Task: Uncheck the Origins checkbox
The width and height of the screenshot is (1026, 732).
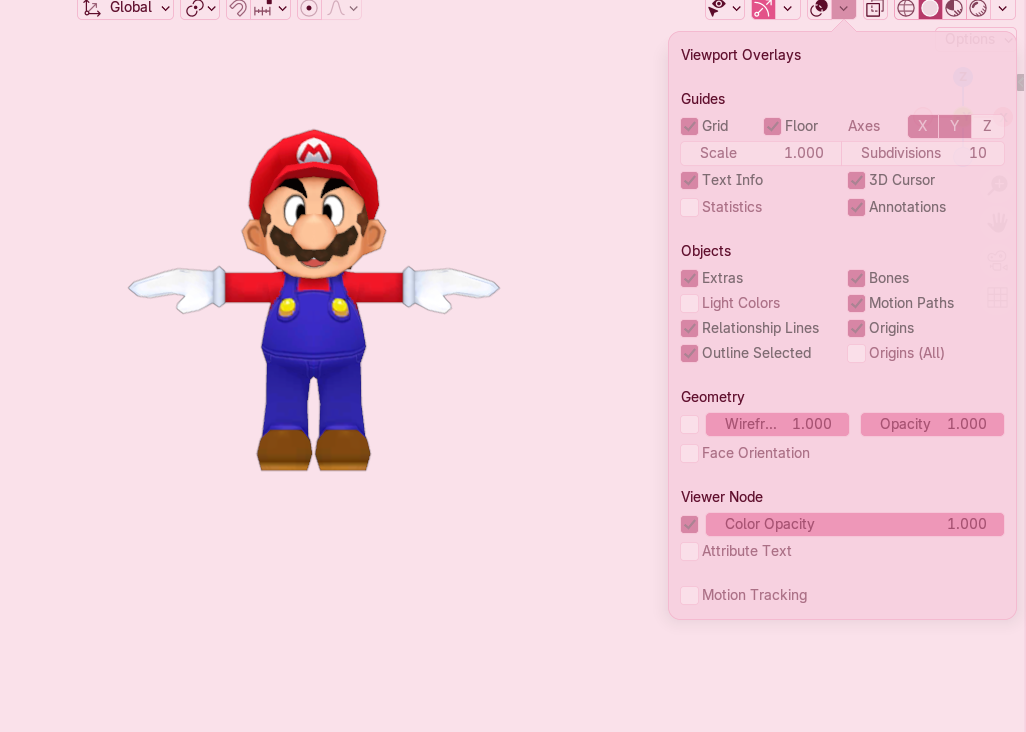Action: [x=857, y=328]
